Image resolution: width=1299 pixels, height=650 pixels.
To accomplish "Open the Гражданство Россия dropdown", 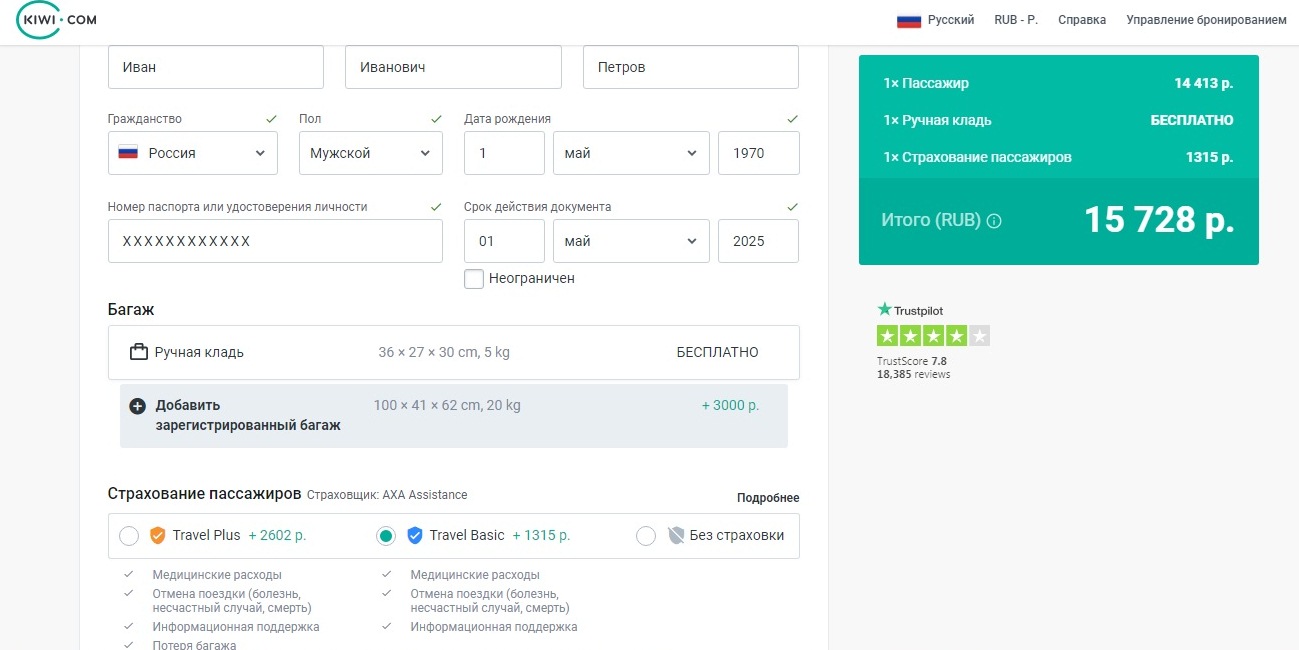I will pos(193,153).
